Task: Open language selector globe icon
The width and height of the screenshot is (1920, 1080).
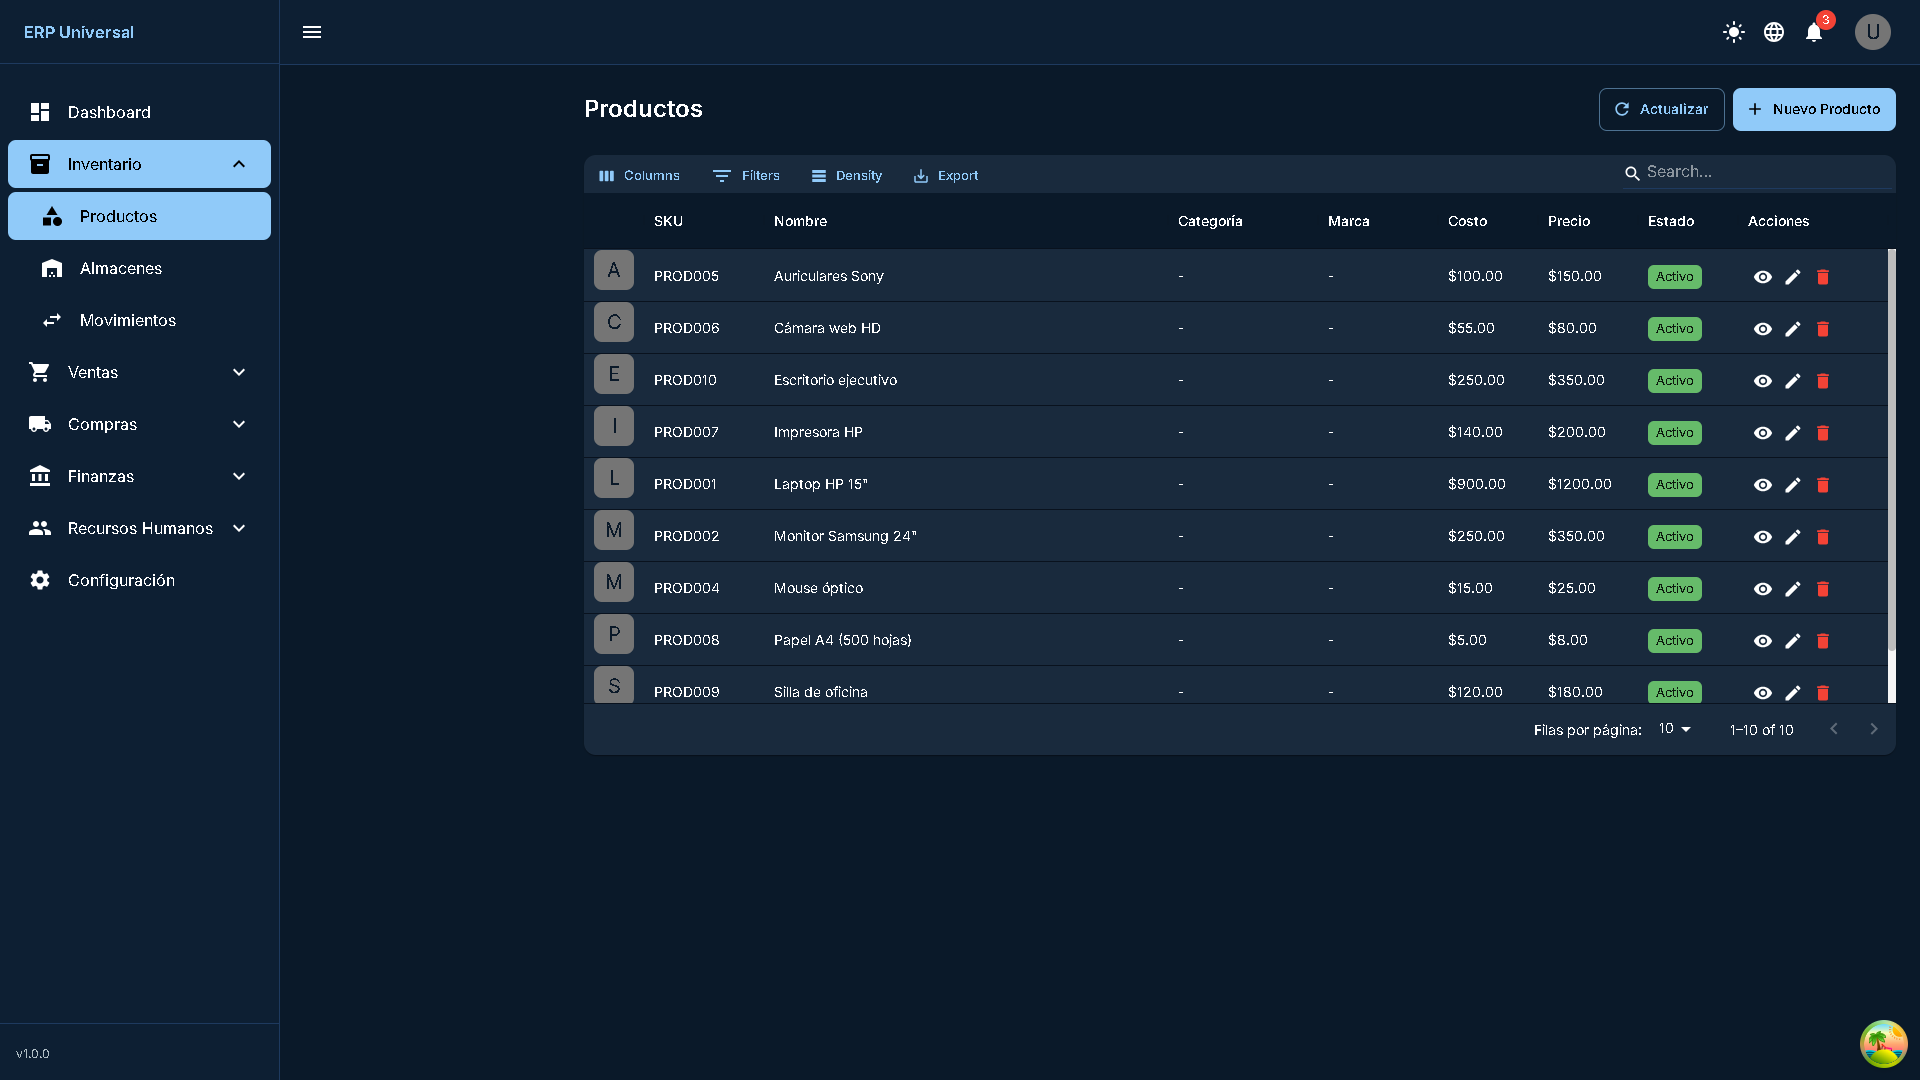Action: tap(1774, 32)
